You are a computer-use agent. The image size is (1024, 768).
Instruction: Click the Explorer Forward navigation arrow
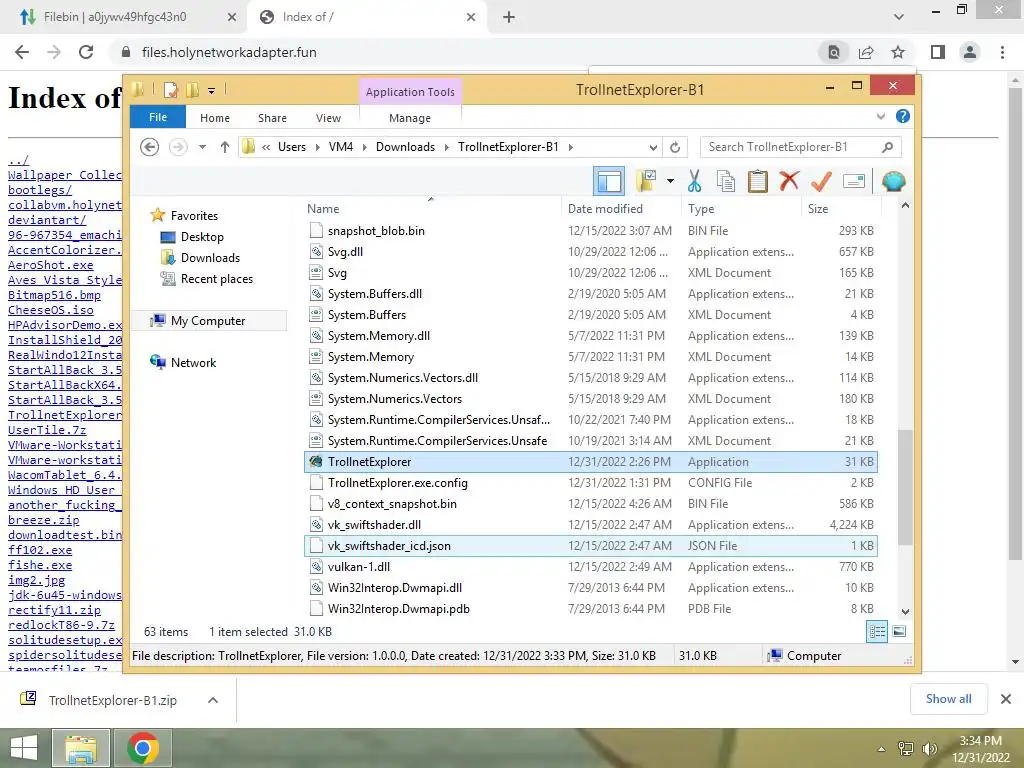point(178,147)
